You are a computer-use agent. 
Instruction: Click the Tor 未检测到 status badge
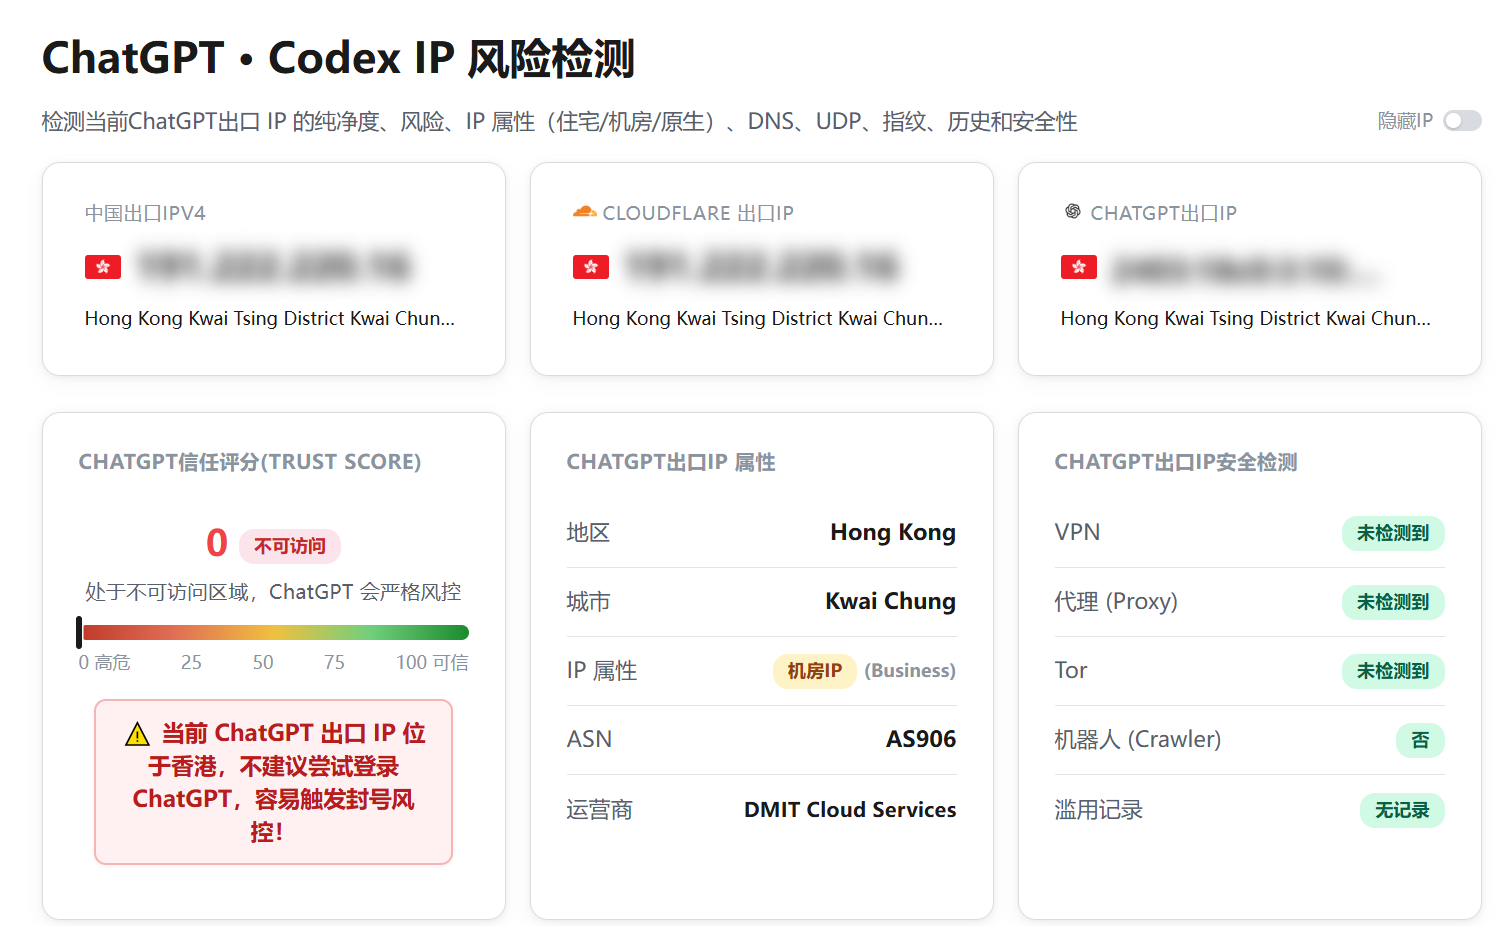(1393, 671)
